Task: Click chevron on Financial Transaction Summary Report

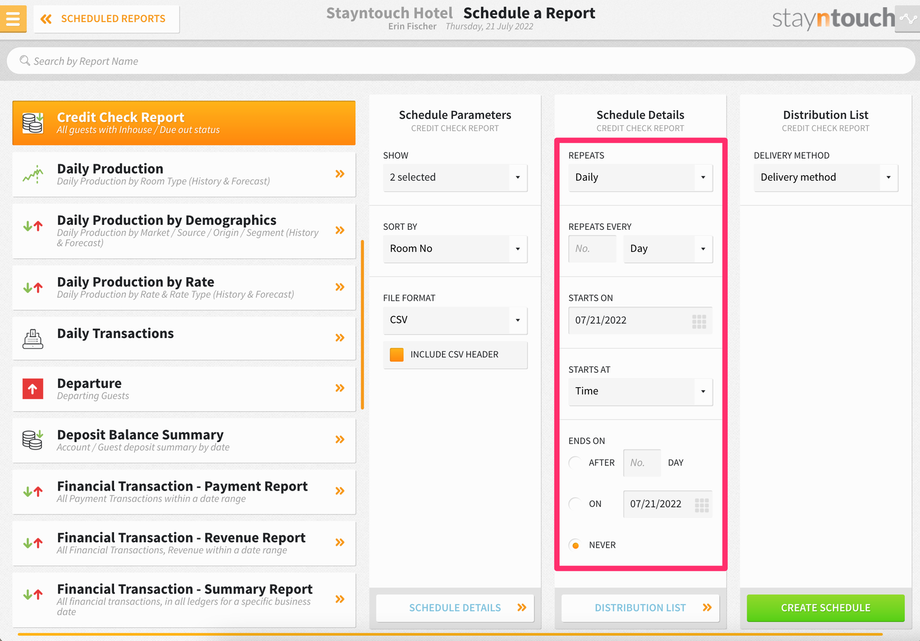Action: pos(340,599)
